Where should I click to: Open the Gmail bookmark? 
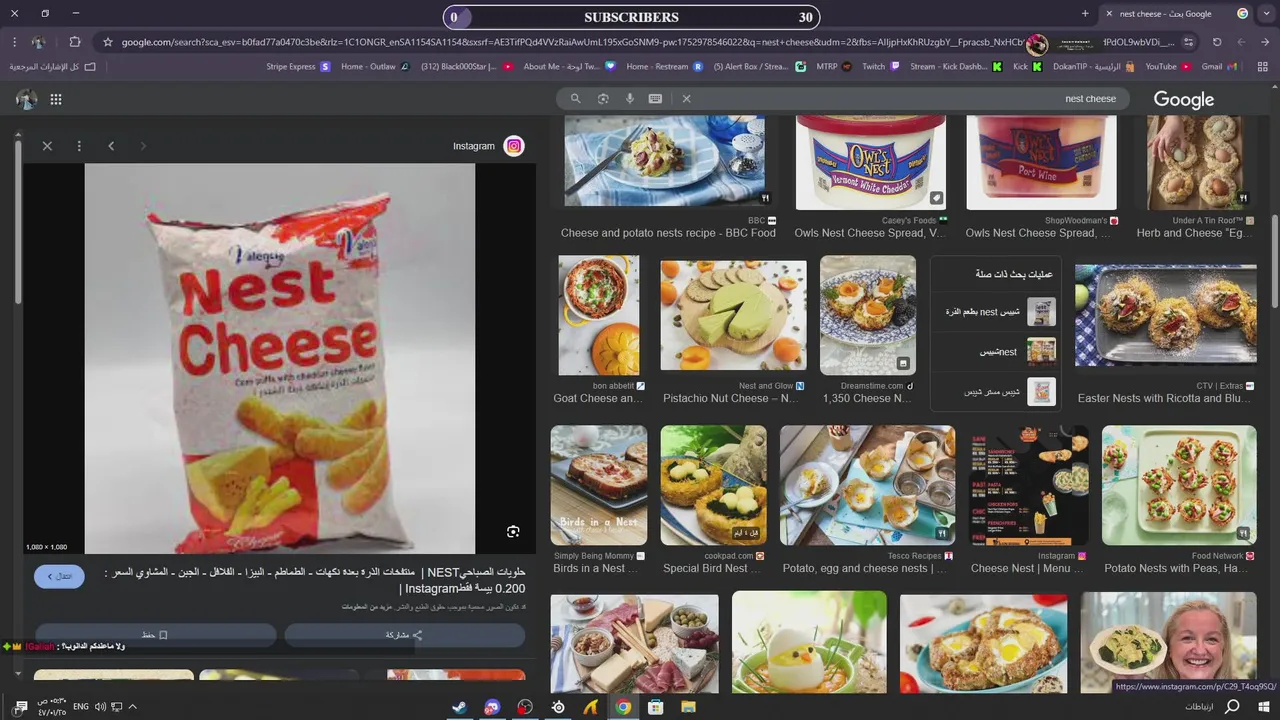pos(1219,67)
